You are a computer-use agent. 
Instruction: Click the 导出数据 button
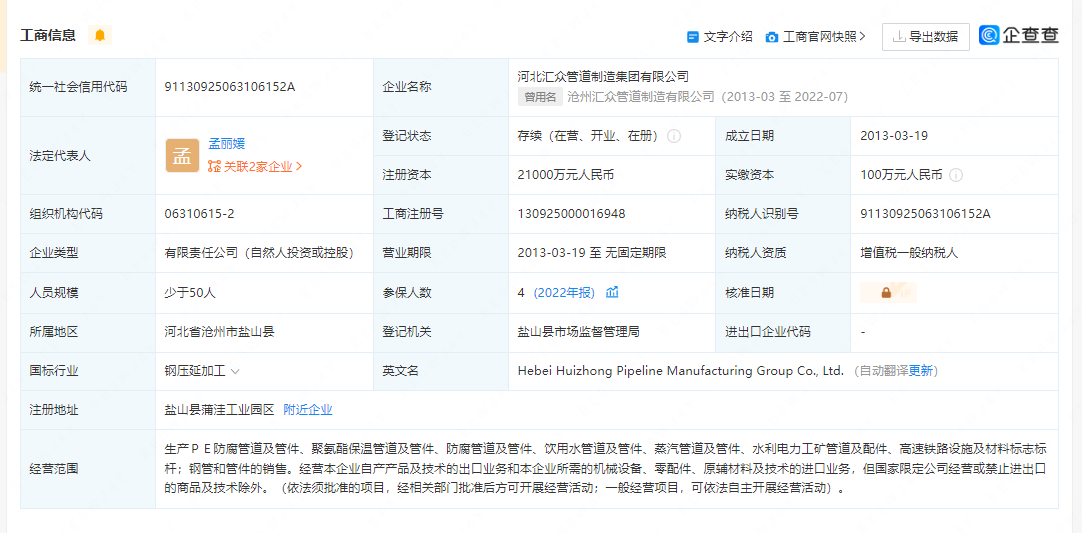point(925,37)
